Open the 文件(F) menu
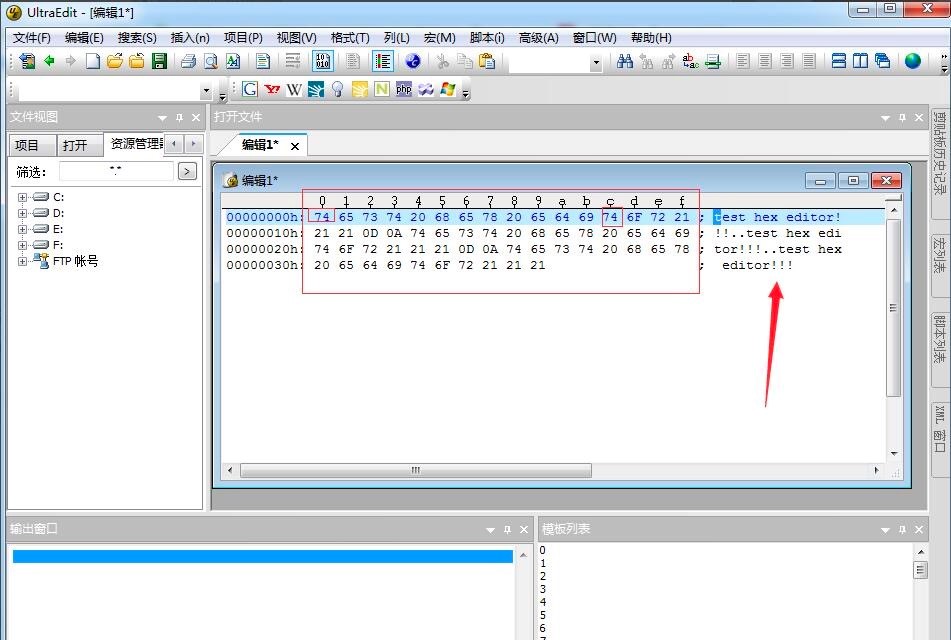This screenshot has width=951, height=640. click(32, 38)
